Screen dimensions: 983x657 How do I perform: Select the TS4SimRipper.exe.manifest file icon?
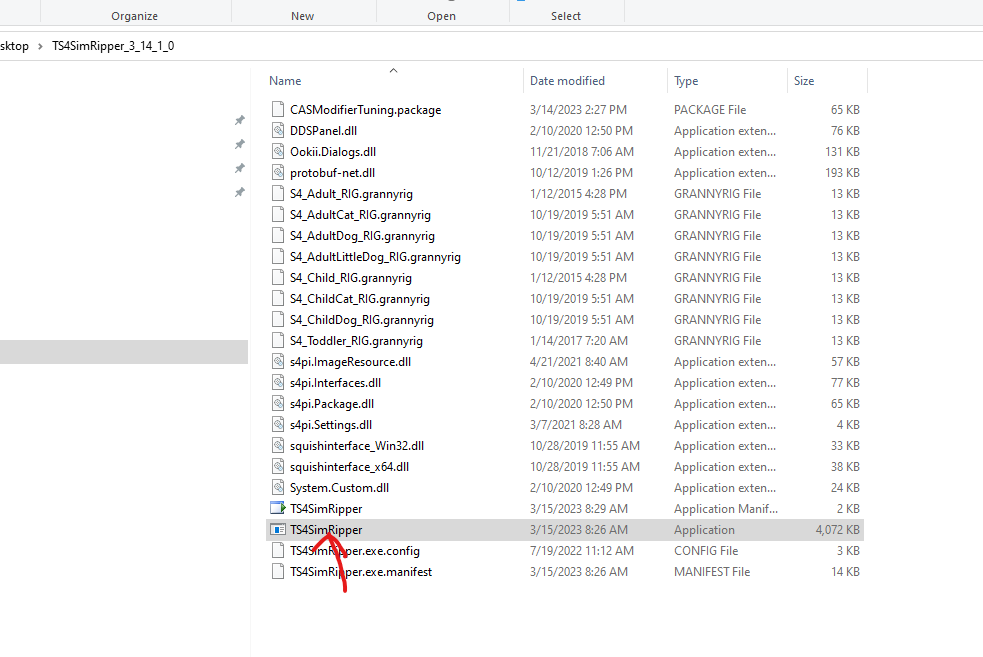pyautogui.click(x=277, y=571)
